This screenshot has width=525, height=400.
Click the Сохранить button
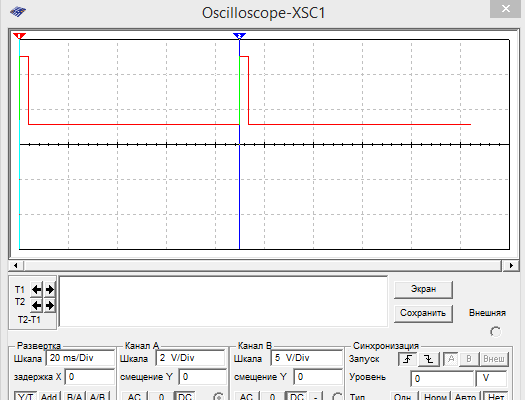[423, 313]
